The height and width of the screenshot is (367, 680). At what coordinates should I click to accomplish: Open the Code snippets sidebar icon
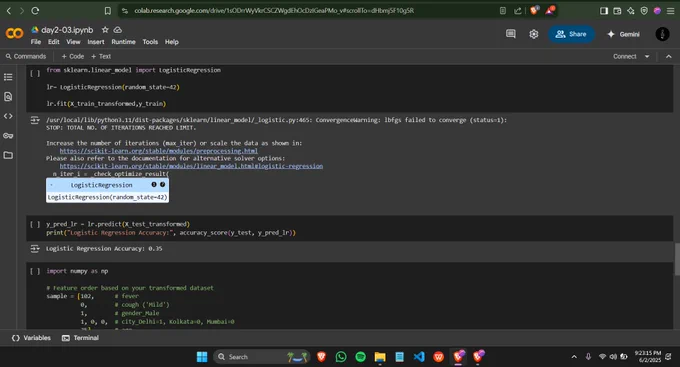point(8,116)
